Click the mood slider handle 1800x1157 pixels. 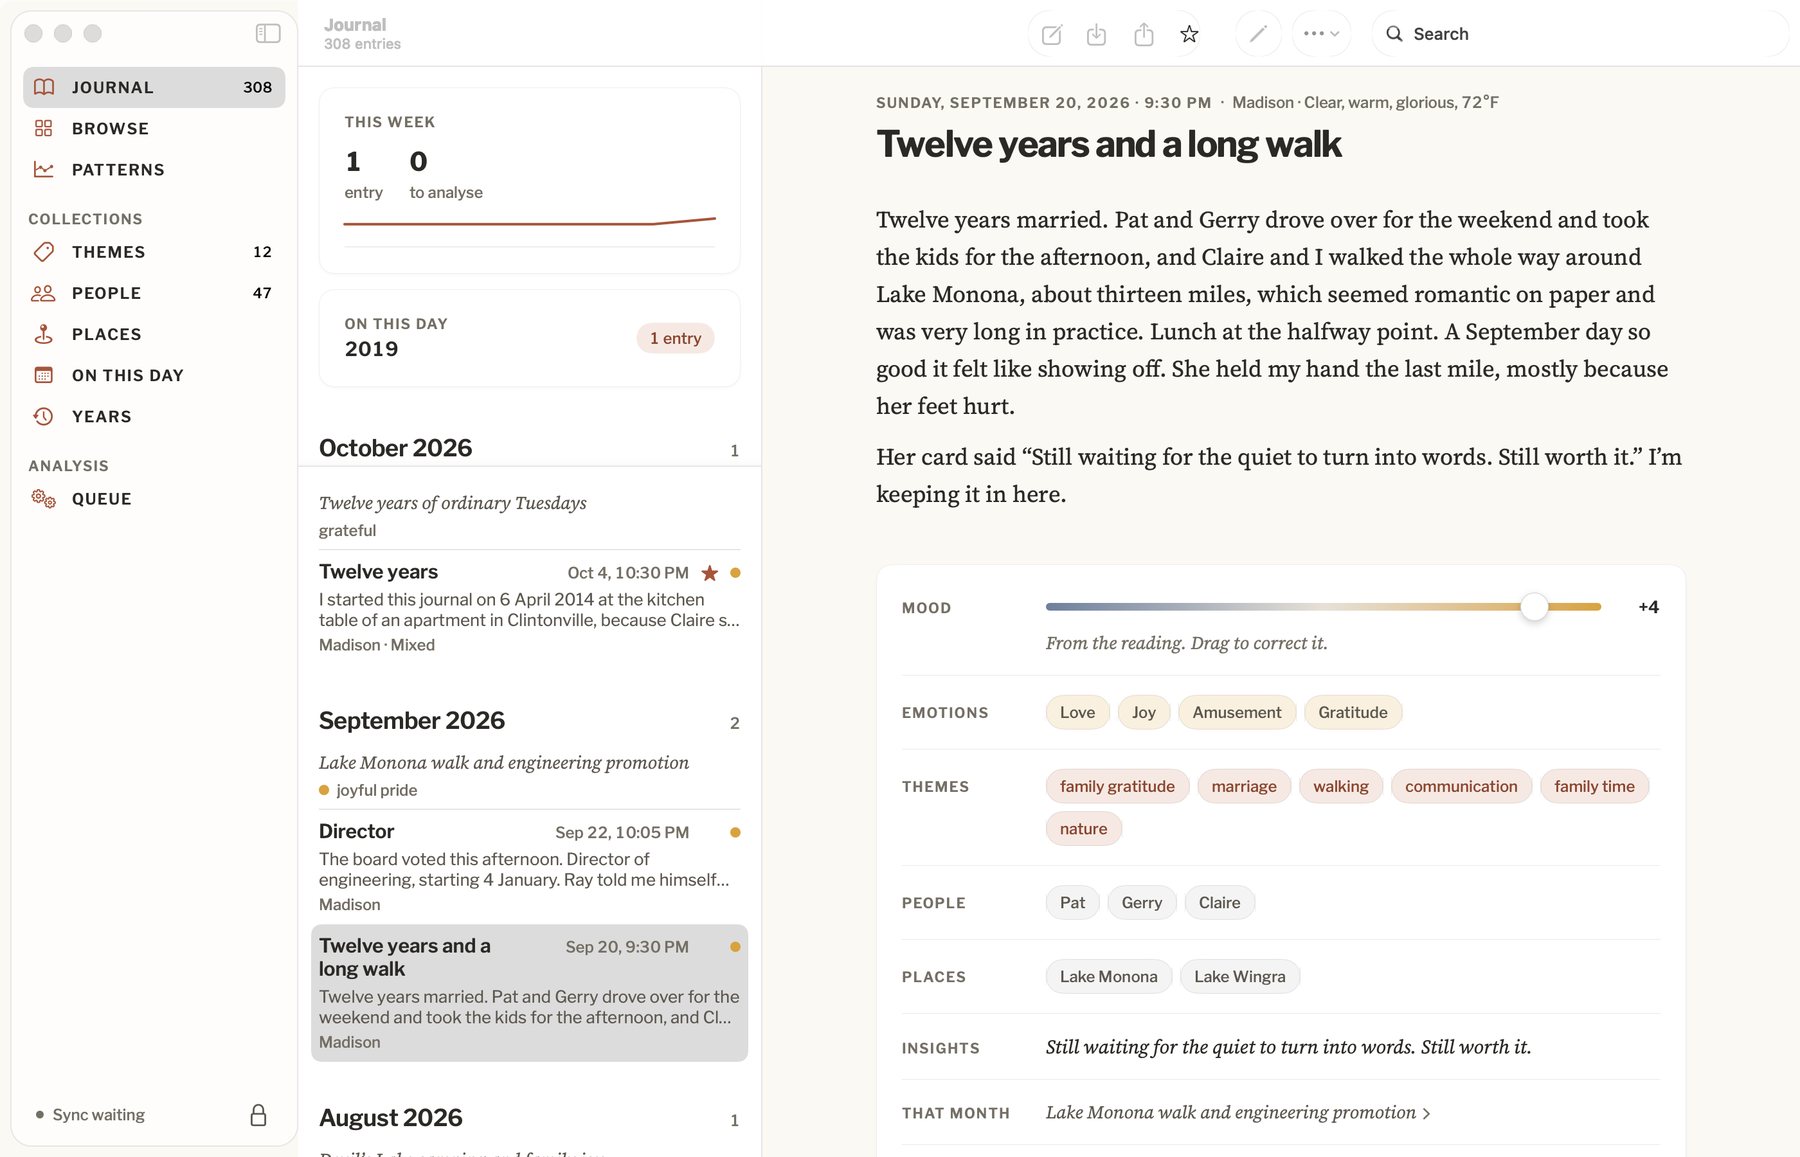coord(1534,606)
